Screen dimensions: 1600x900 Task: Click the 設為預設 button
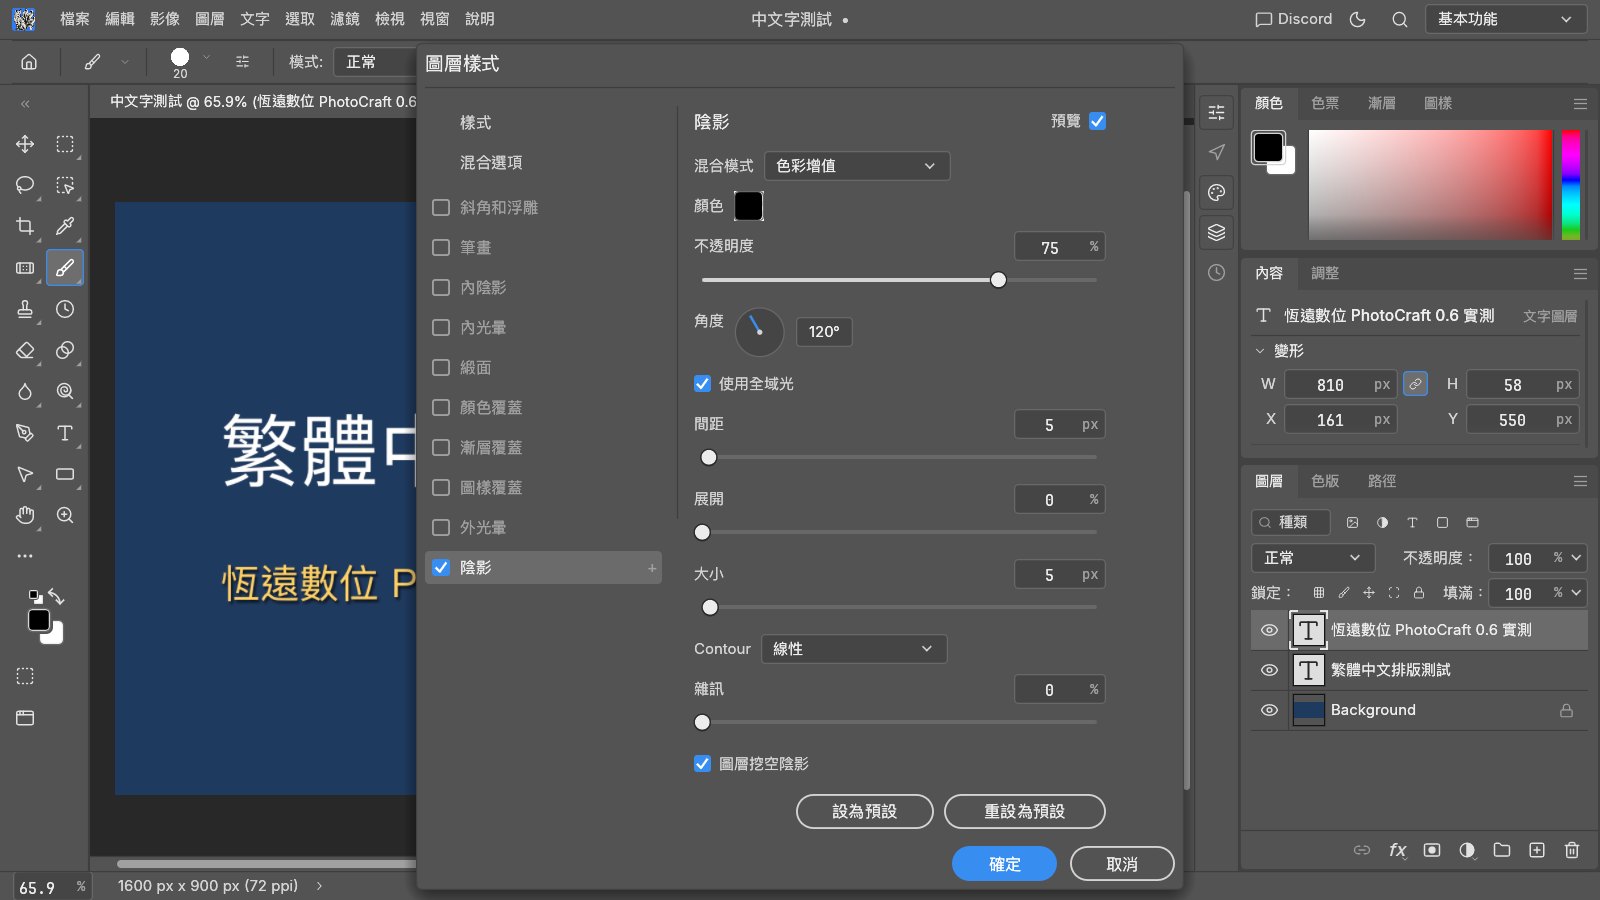click(865, 812)
